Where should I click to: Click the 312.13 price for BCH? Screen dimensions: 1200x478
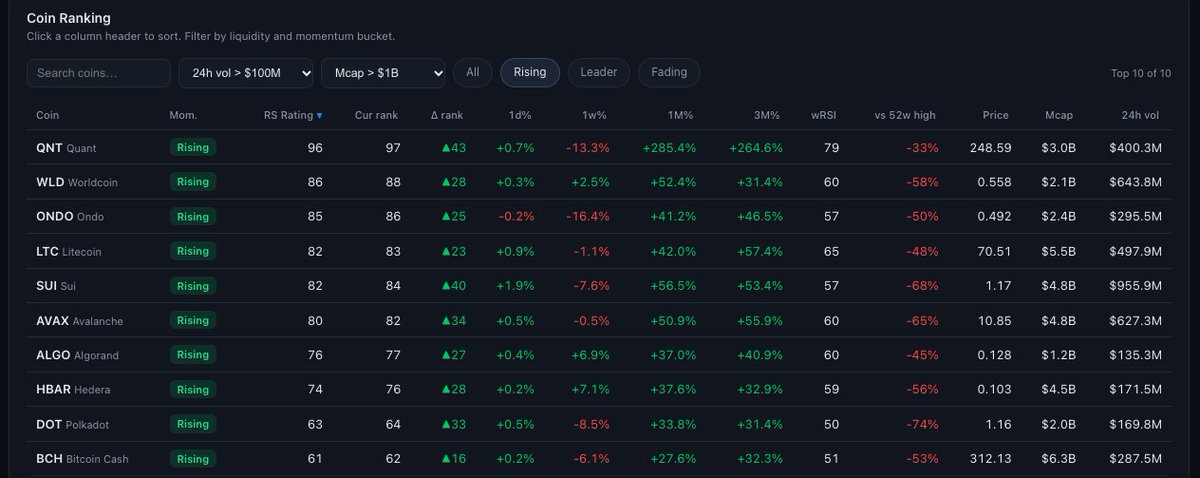pos(991,459)
